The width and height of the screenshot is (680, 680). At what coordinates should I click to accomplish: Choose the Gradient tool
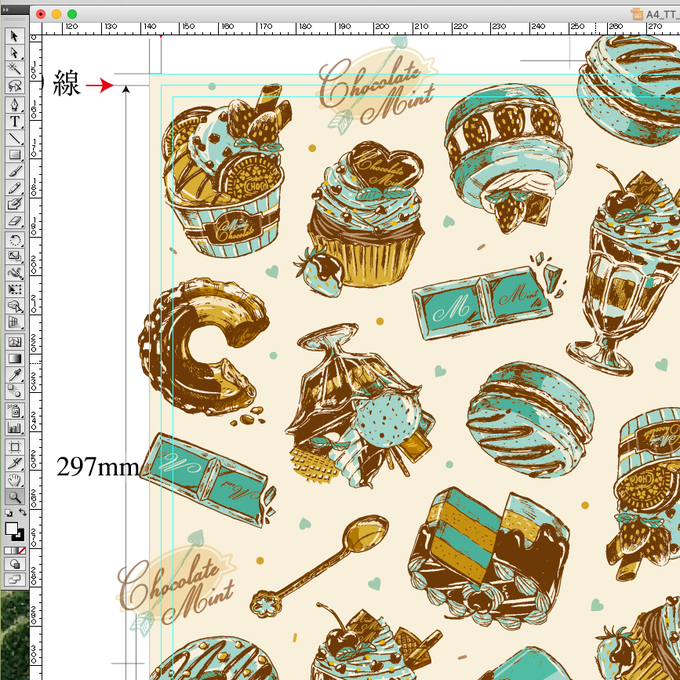[14, 358]
